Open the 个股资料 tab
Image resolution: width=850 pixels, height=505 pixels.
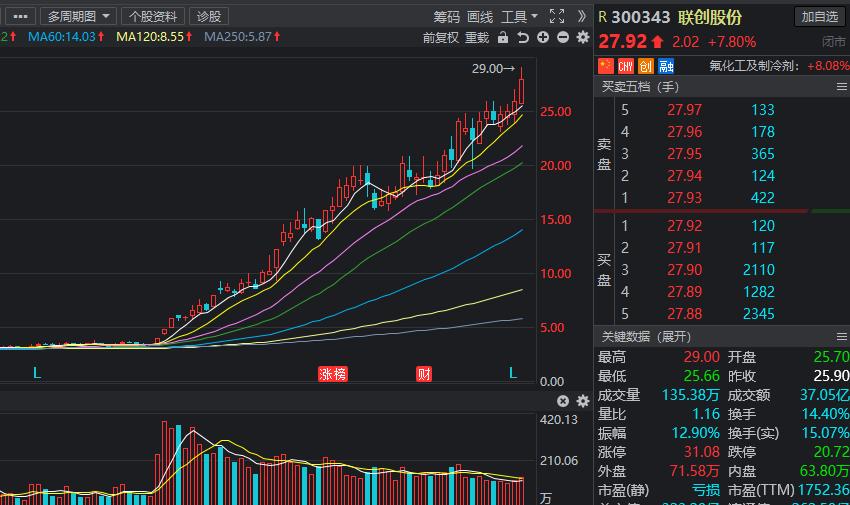pos(153,16)
